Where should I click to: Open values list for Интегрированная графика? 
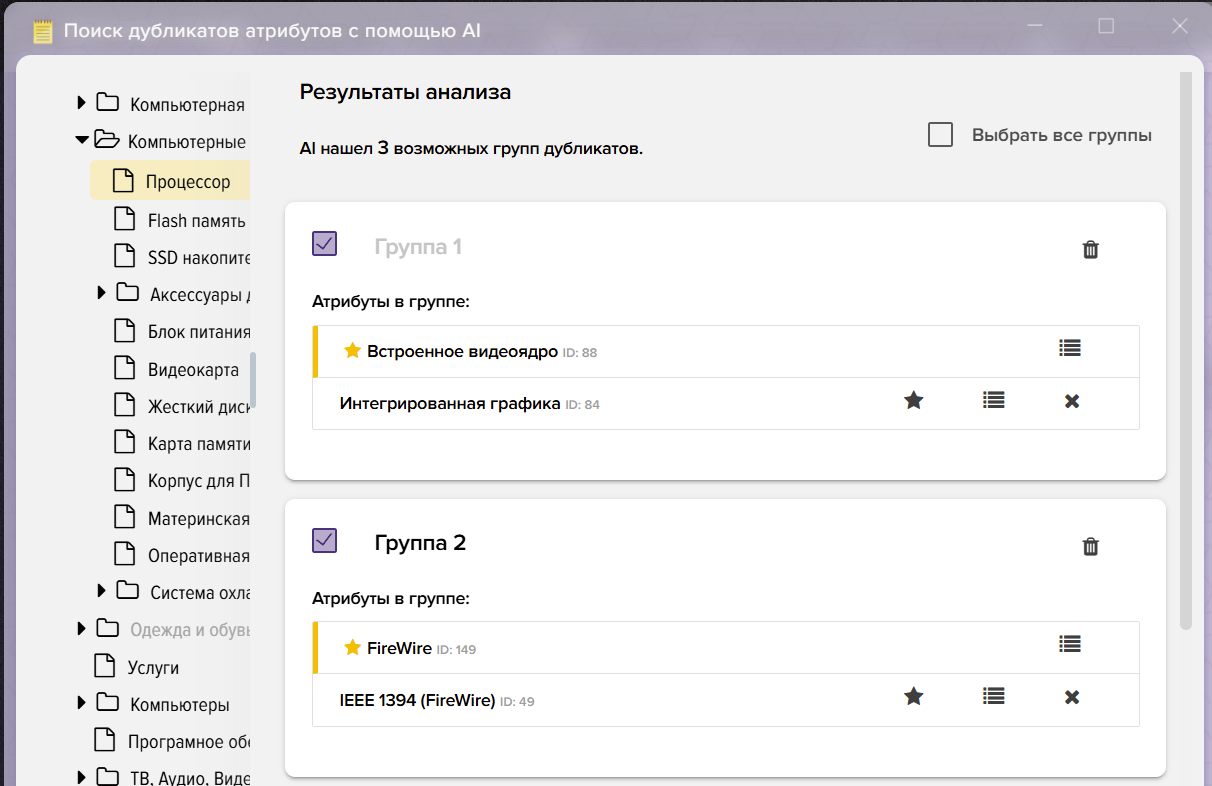tap(993, 400)
